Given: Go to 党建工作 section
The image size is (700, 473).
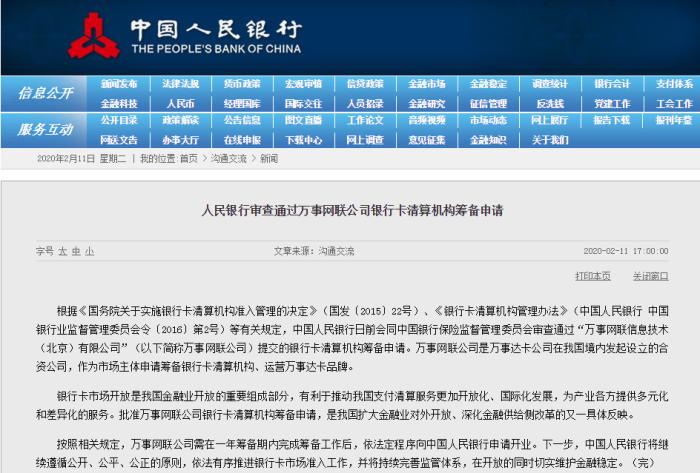Looking at the screenshot, I should [612, 104].
